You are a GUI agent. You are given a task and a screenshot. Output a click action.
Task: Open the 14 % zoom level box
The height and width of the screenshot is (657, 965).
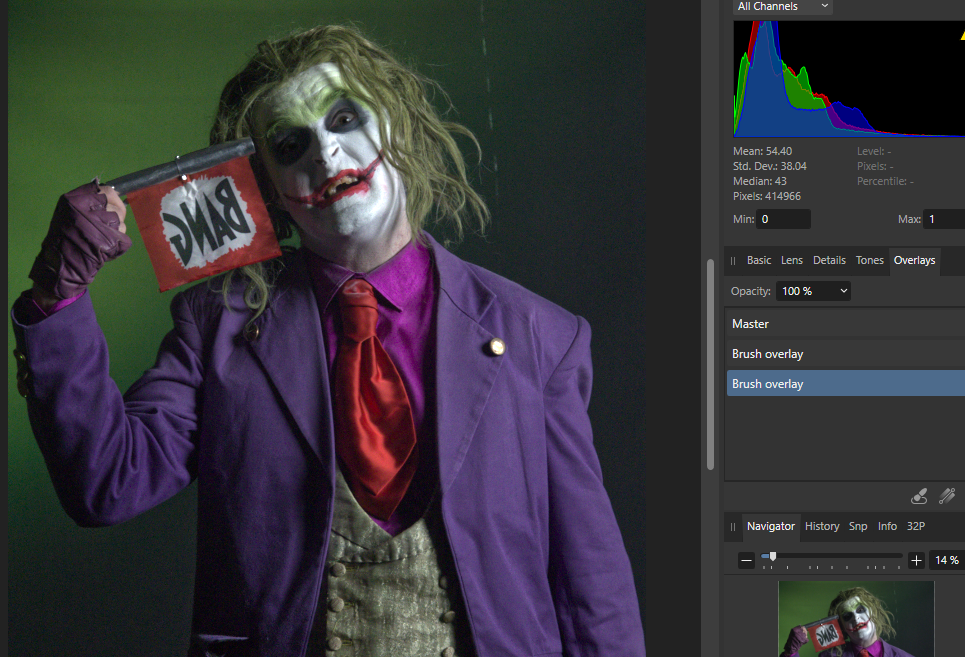coord(947,560)
